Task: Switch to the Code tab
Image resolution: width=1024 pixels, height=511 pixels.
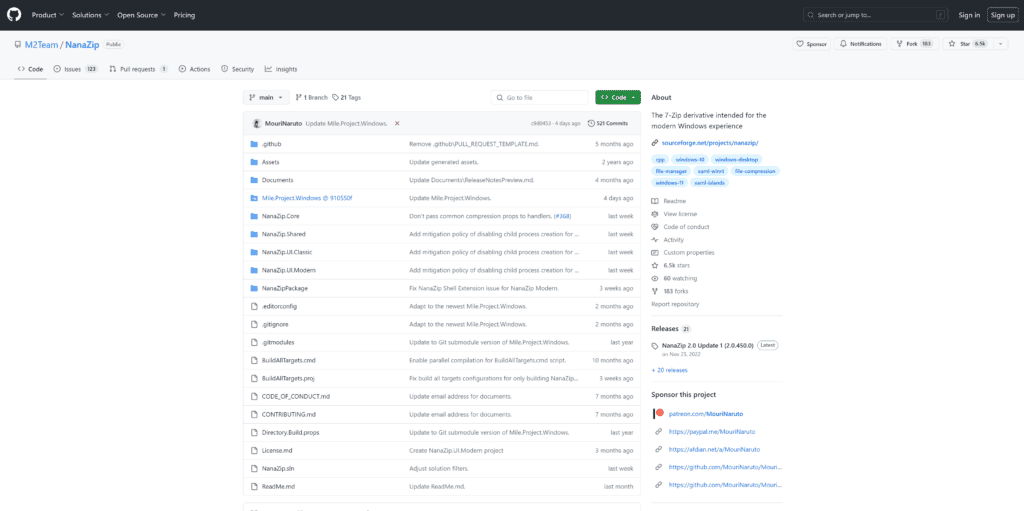Action: (30, 69)
